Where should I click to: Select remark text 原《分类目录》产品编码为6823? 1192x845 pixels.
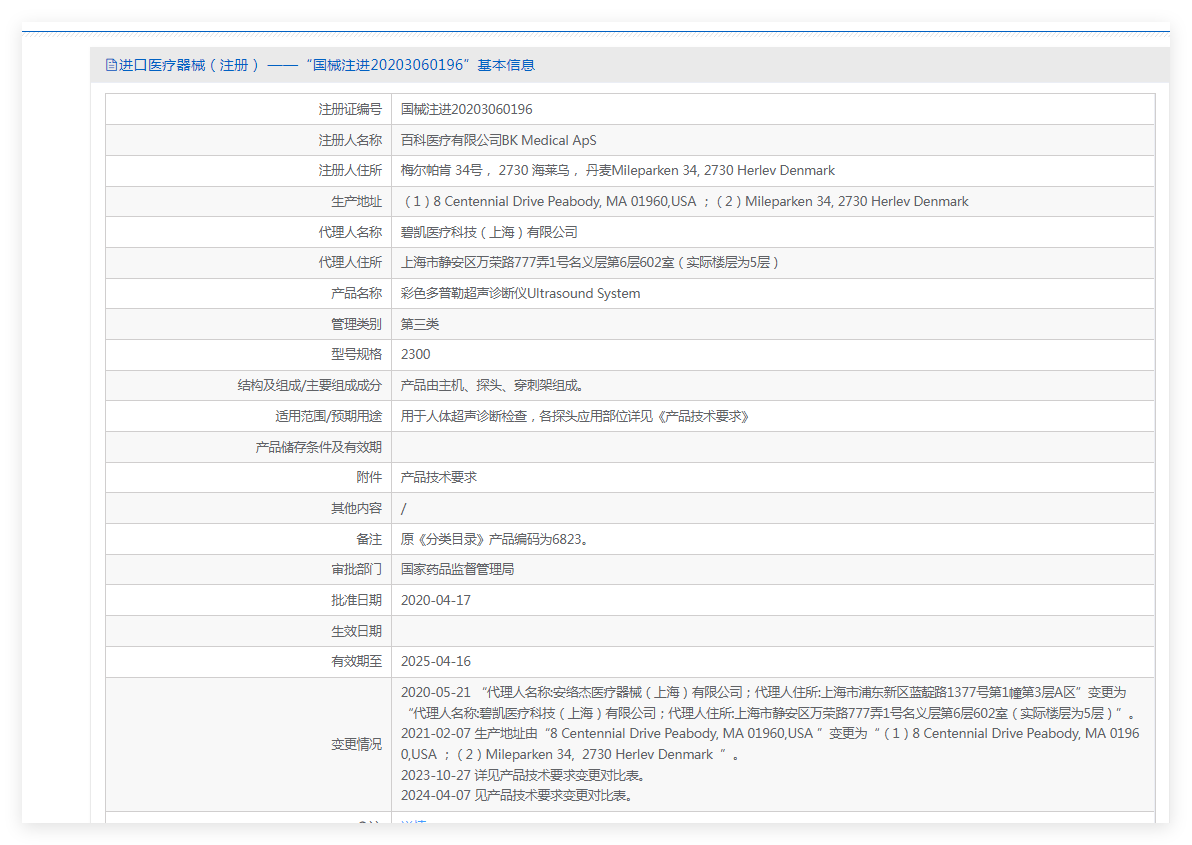pos(494,539)
